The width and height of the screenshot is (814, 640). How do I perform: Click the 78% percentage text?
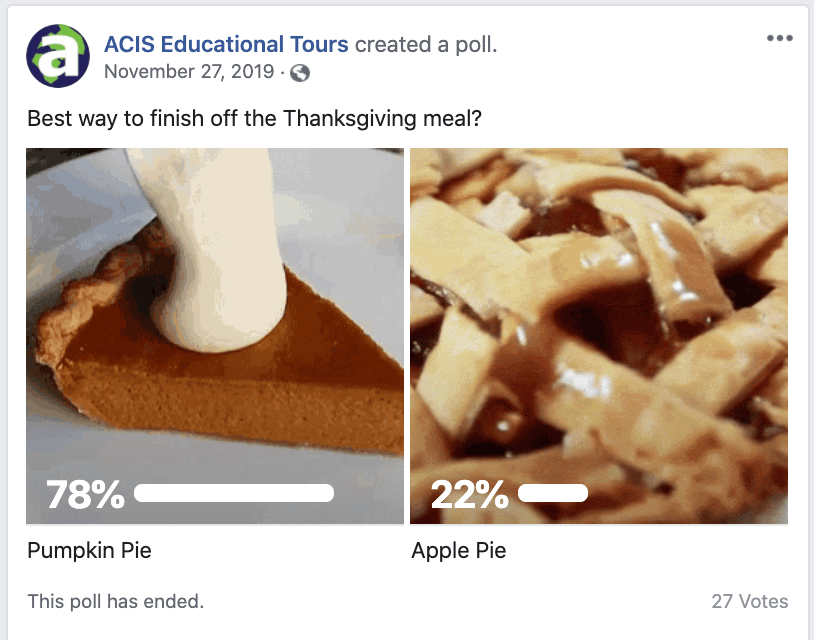[x=85, y=494]
